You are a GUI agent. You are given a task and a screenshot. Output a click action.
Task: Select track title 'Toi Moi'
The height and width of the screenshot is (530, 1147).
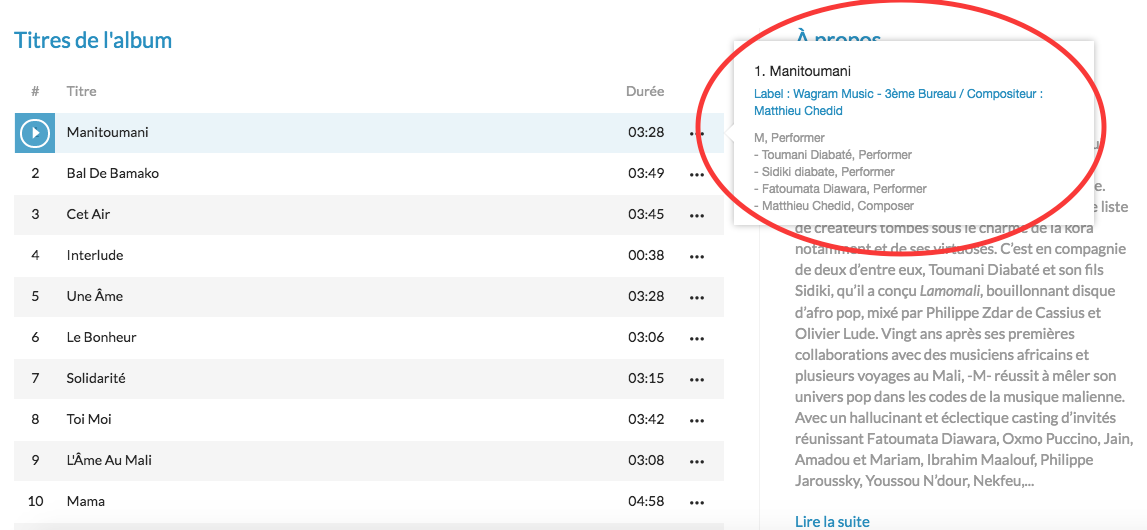[89, 419]
